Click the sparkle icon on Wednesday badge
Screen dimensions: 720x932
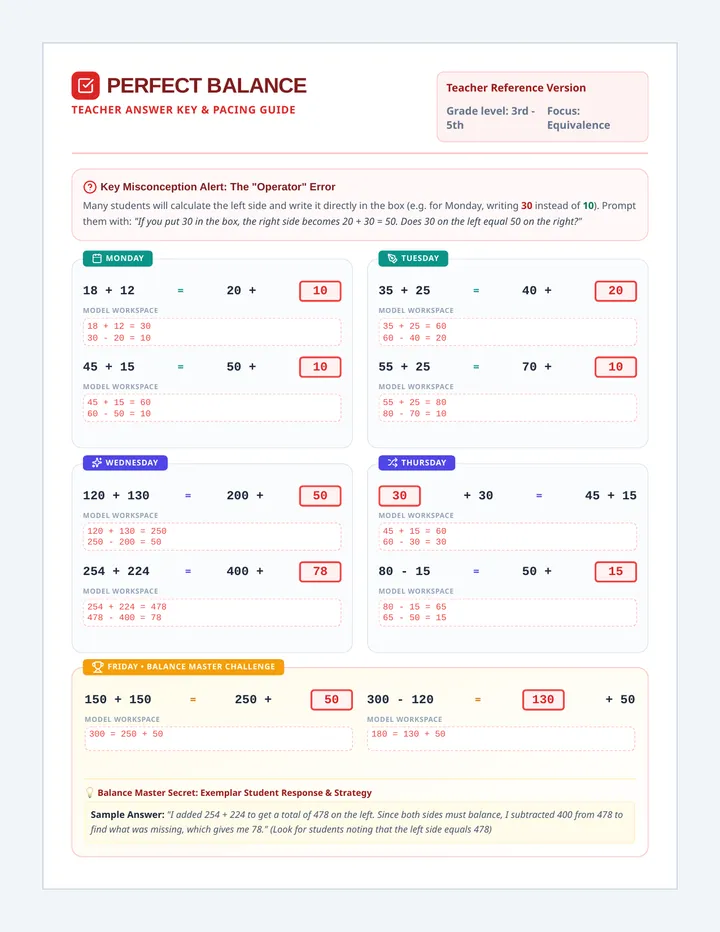tap(97, 463)
